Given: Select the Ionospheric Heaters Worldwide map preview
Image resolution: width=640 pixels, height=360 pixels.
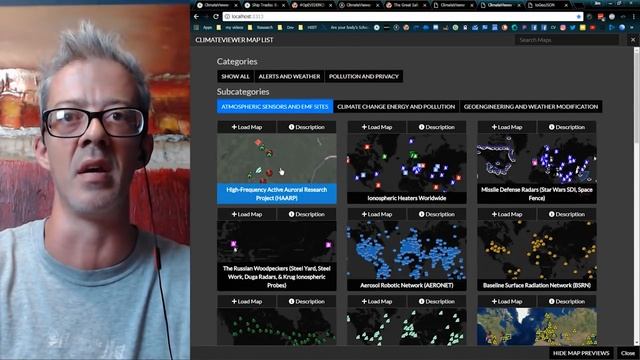Looking at the screenshot, I should (407, 162).
